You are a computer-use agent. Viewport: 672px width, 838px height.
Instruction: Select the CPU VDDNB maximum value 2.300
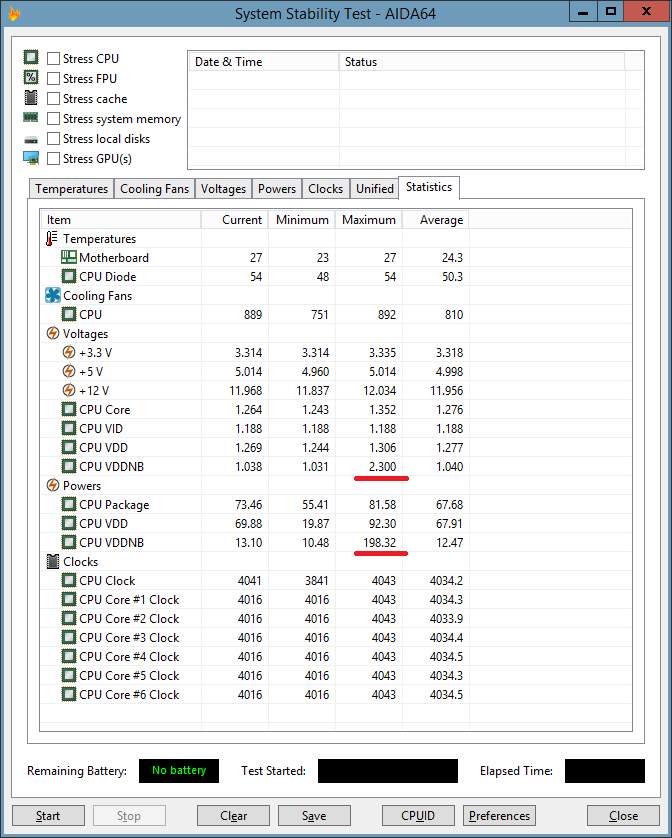(382, 467)
